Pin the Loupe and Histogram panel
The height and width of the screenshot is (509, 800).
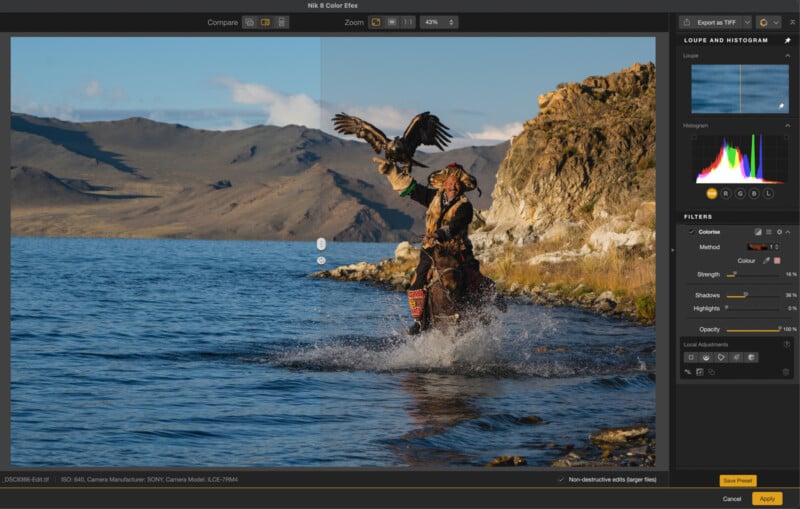pos(788,40)
